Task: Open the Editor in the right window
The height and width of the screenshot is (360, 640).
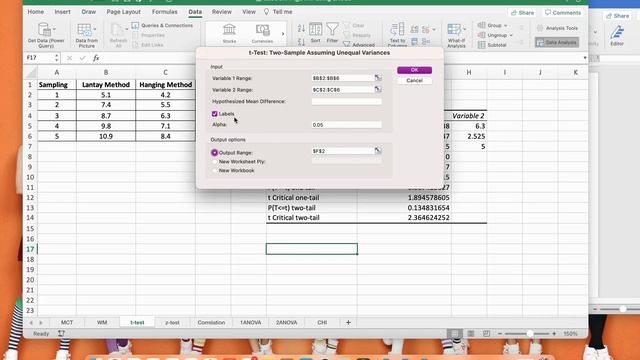Action: pyautogui.click(x=617, y=35)
